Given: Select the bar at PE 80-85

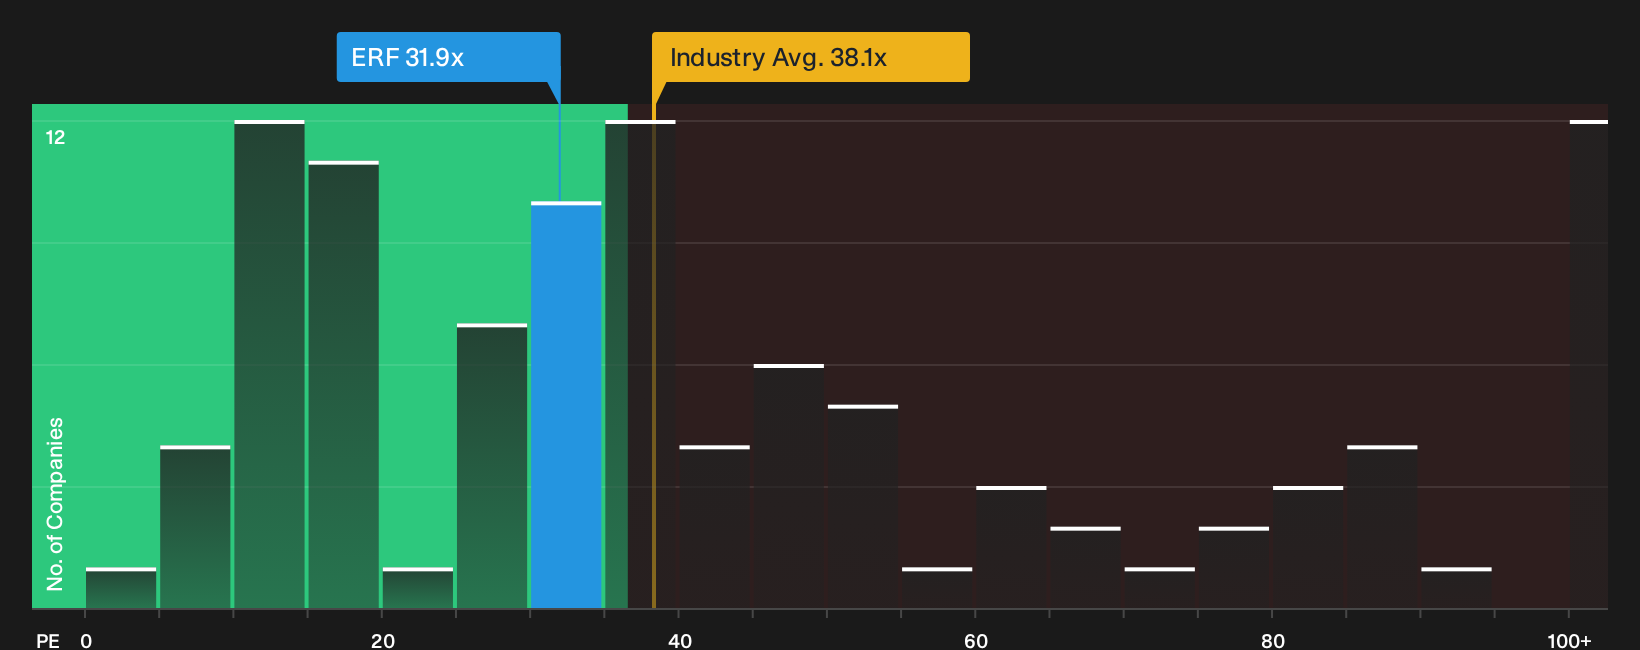Looking at the screenshot, I should click(1308, 547).
